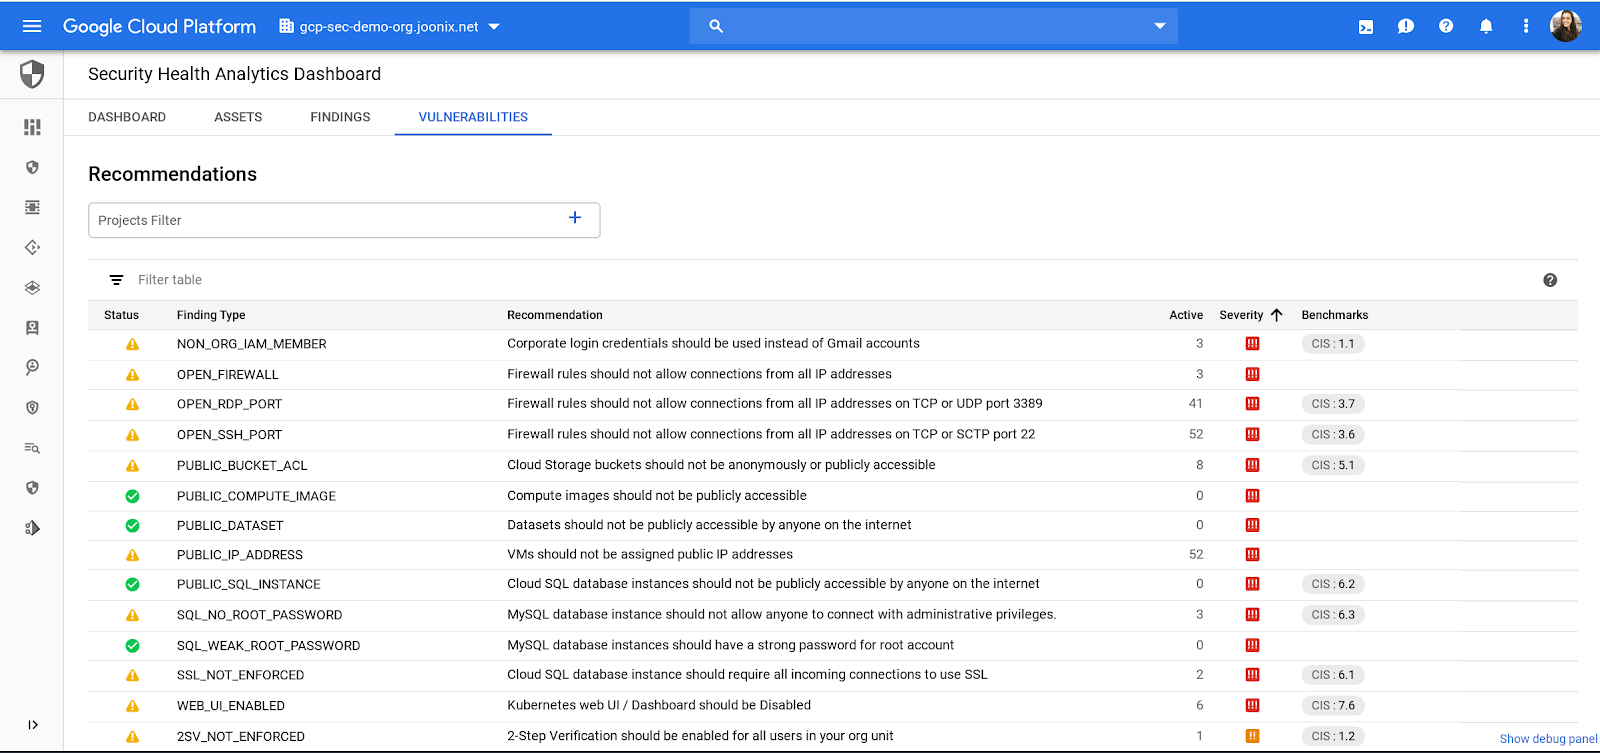The width and height of the screenshot is (1600, 753).
Task: Switch to the FINDINGS tab
Action: (340, 117)
